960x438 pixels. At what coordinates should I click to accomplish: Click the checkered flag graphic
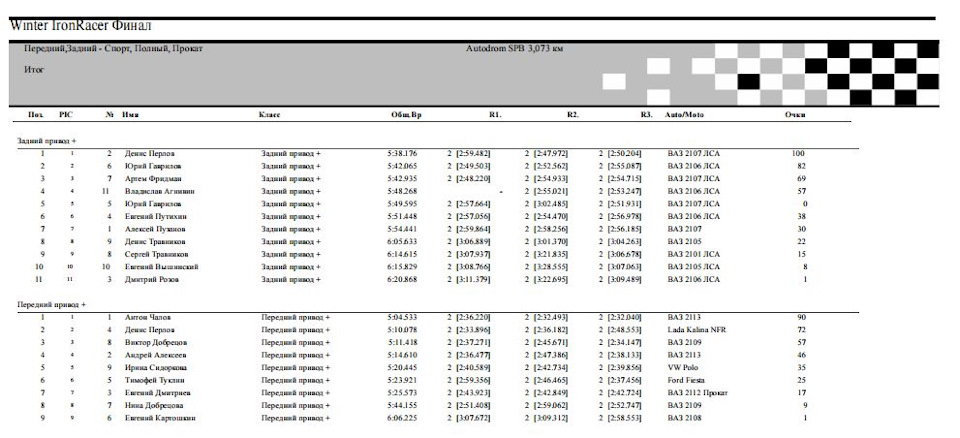click(x=770, y=74)
